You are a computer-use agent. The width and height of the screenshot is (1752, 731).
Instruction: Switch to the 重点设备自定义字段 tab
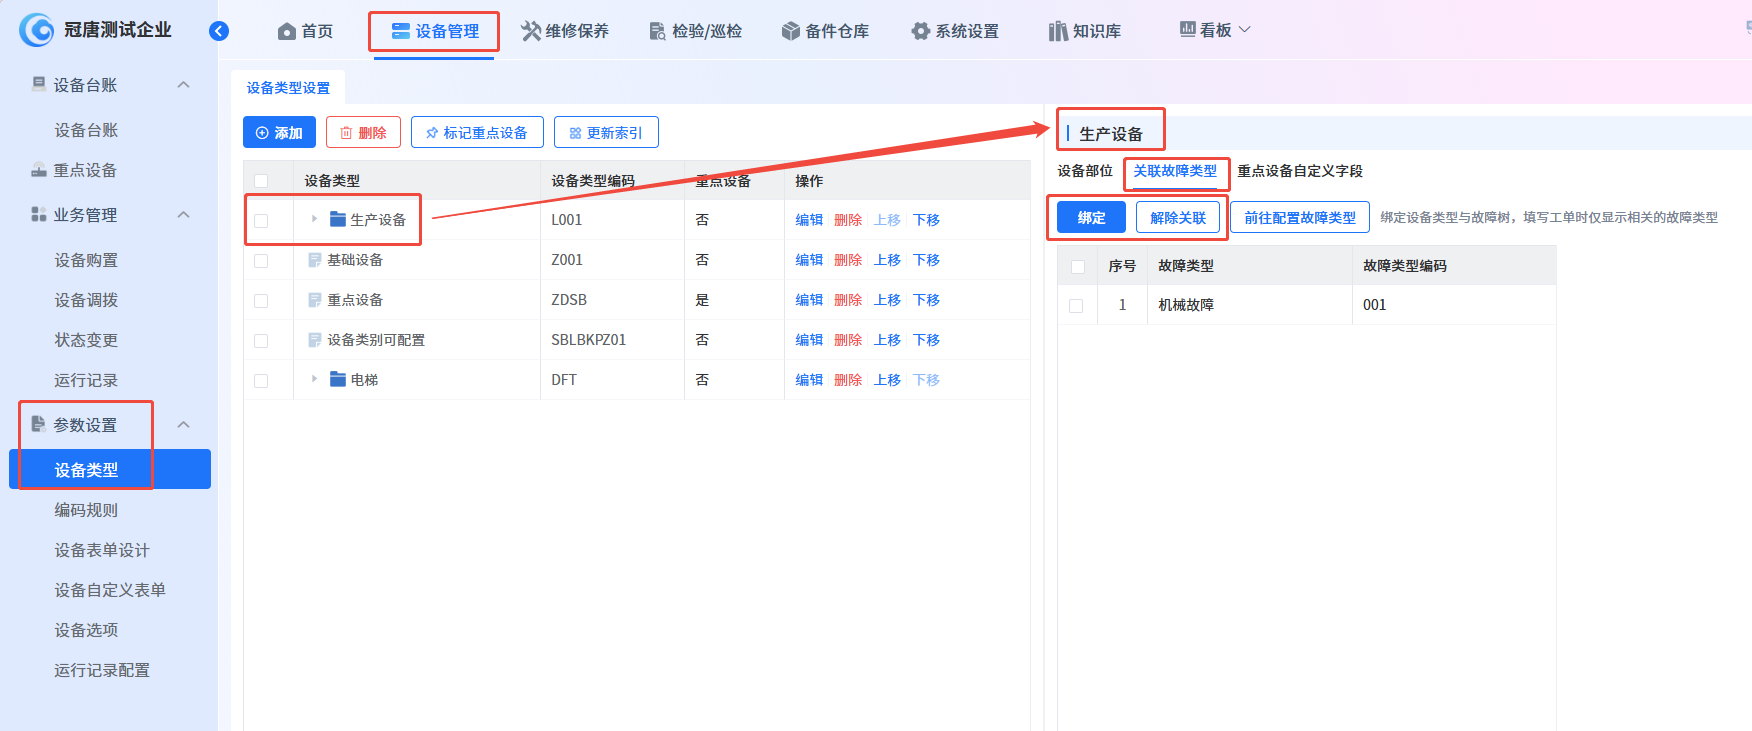[x=1300, y=171]
